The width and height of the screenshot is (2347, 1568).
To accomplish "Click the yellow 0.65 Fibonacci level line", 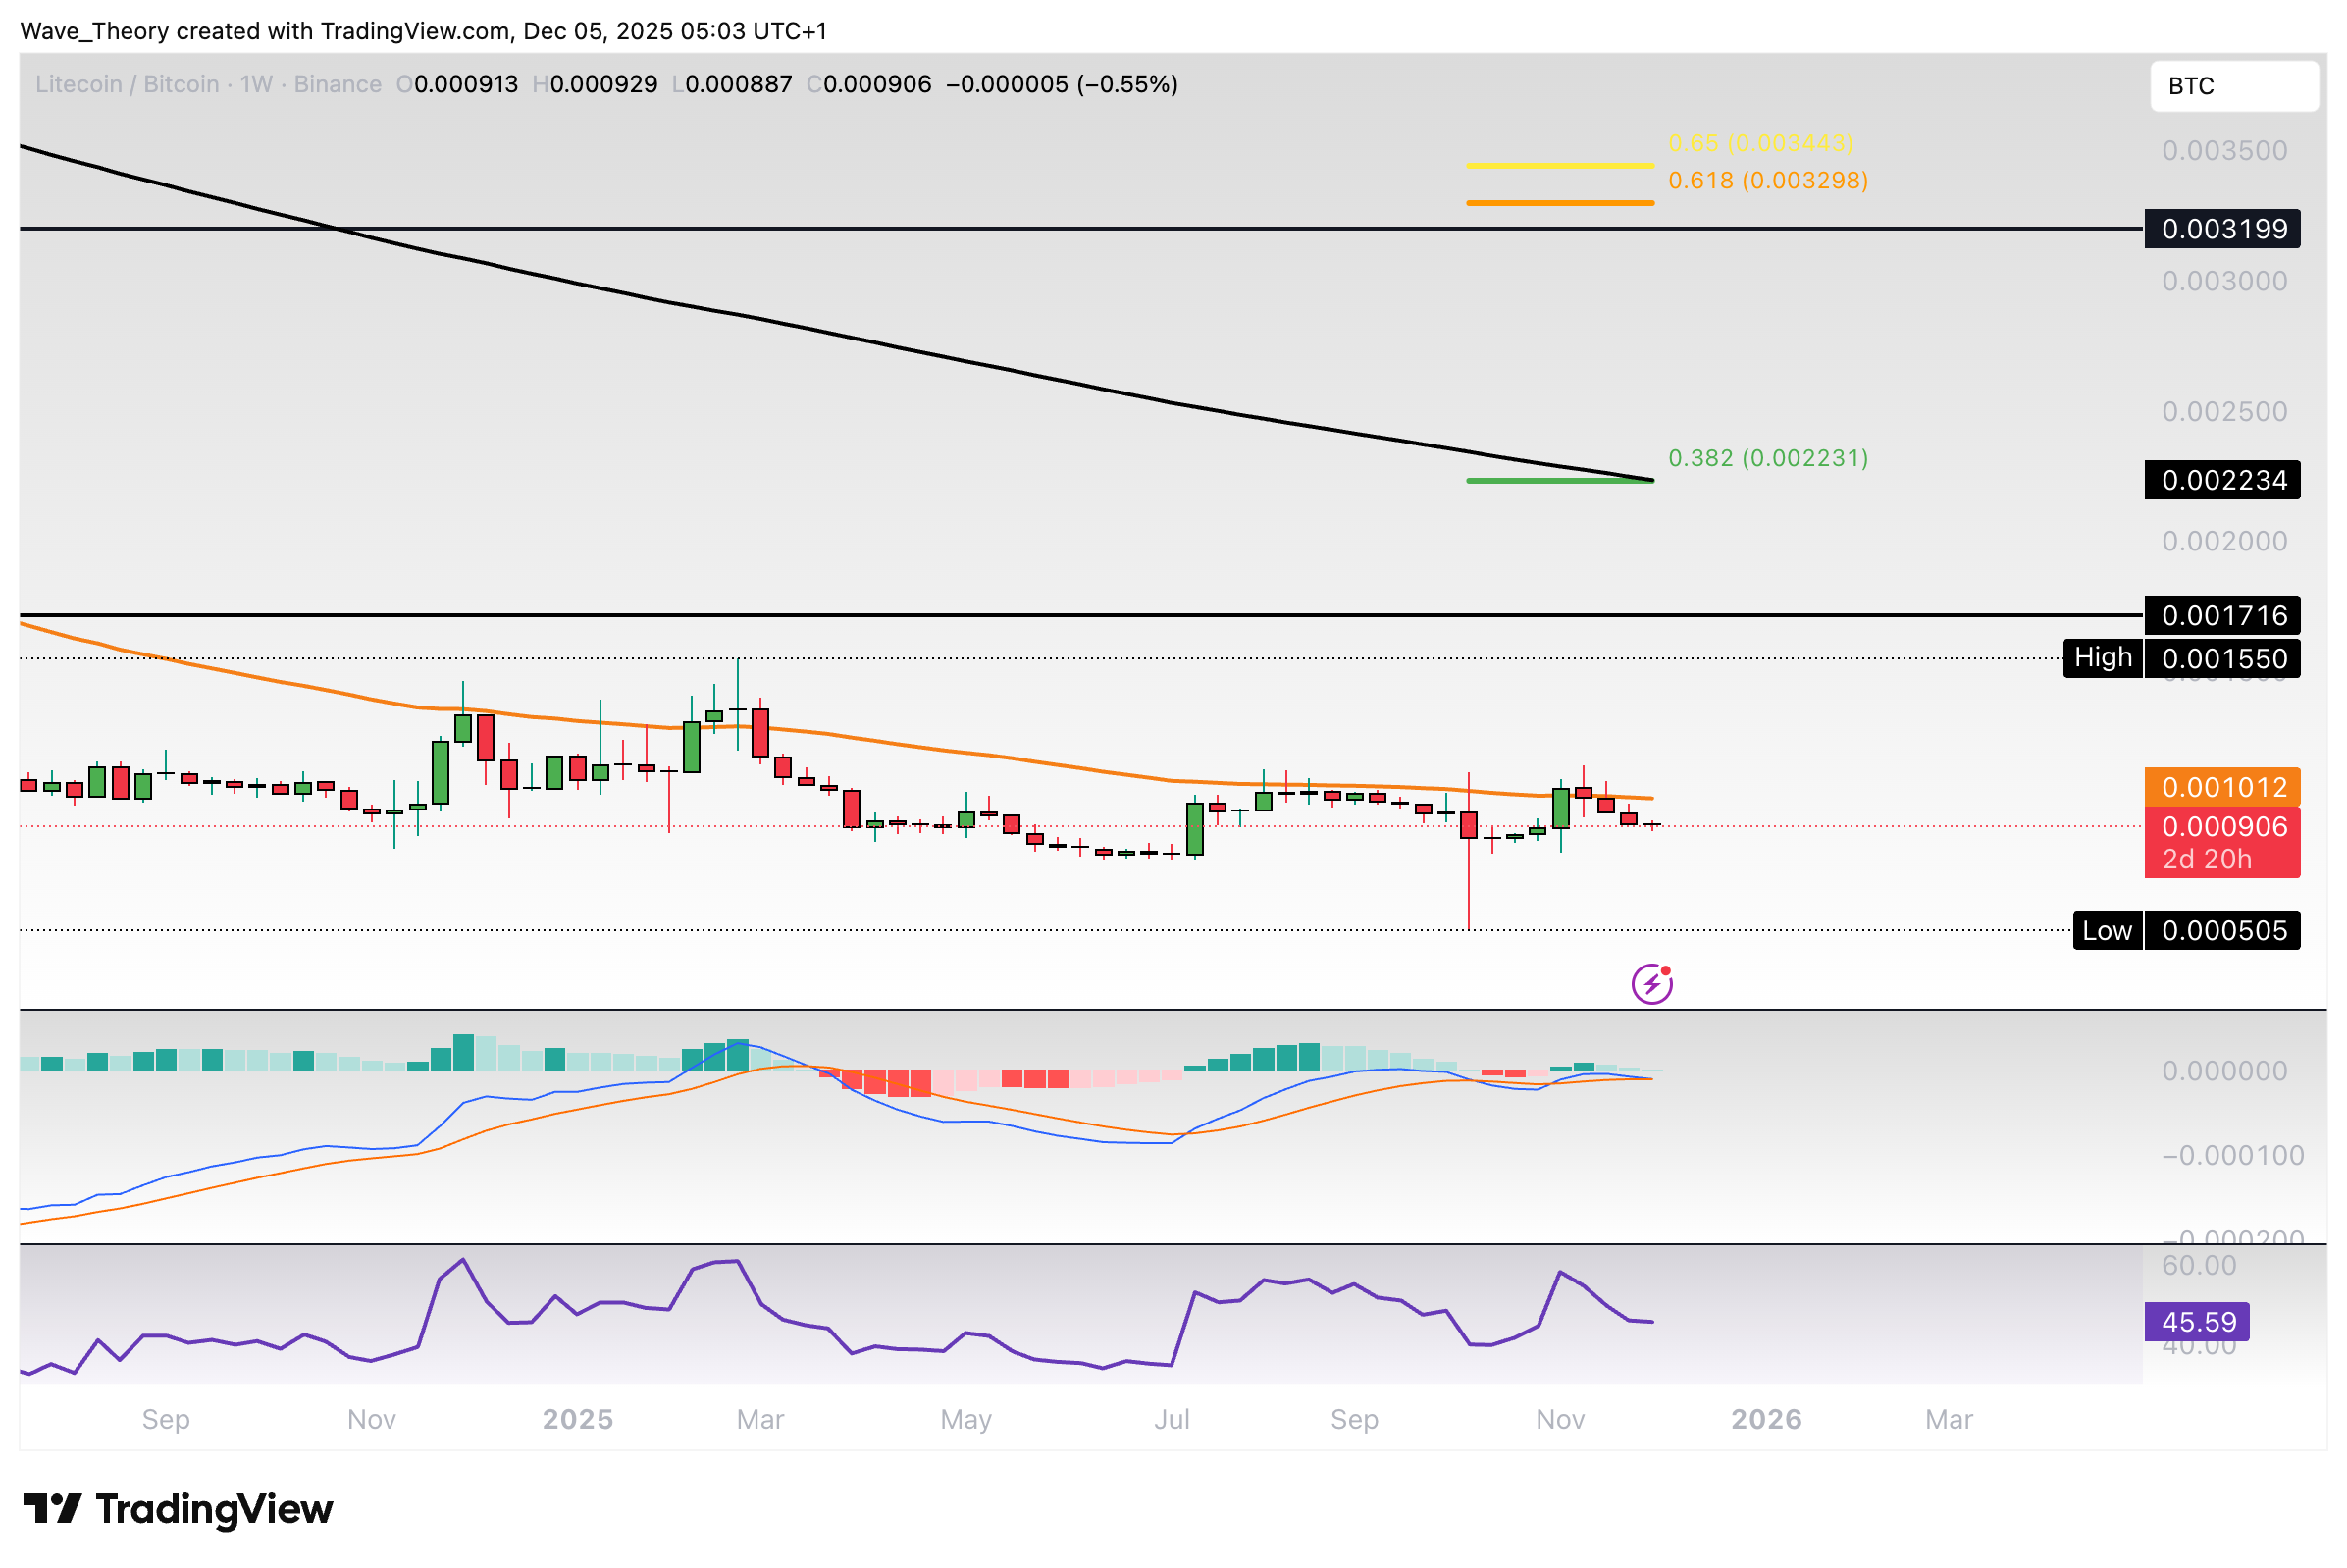I will tap(1559, 166).
